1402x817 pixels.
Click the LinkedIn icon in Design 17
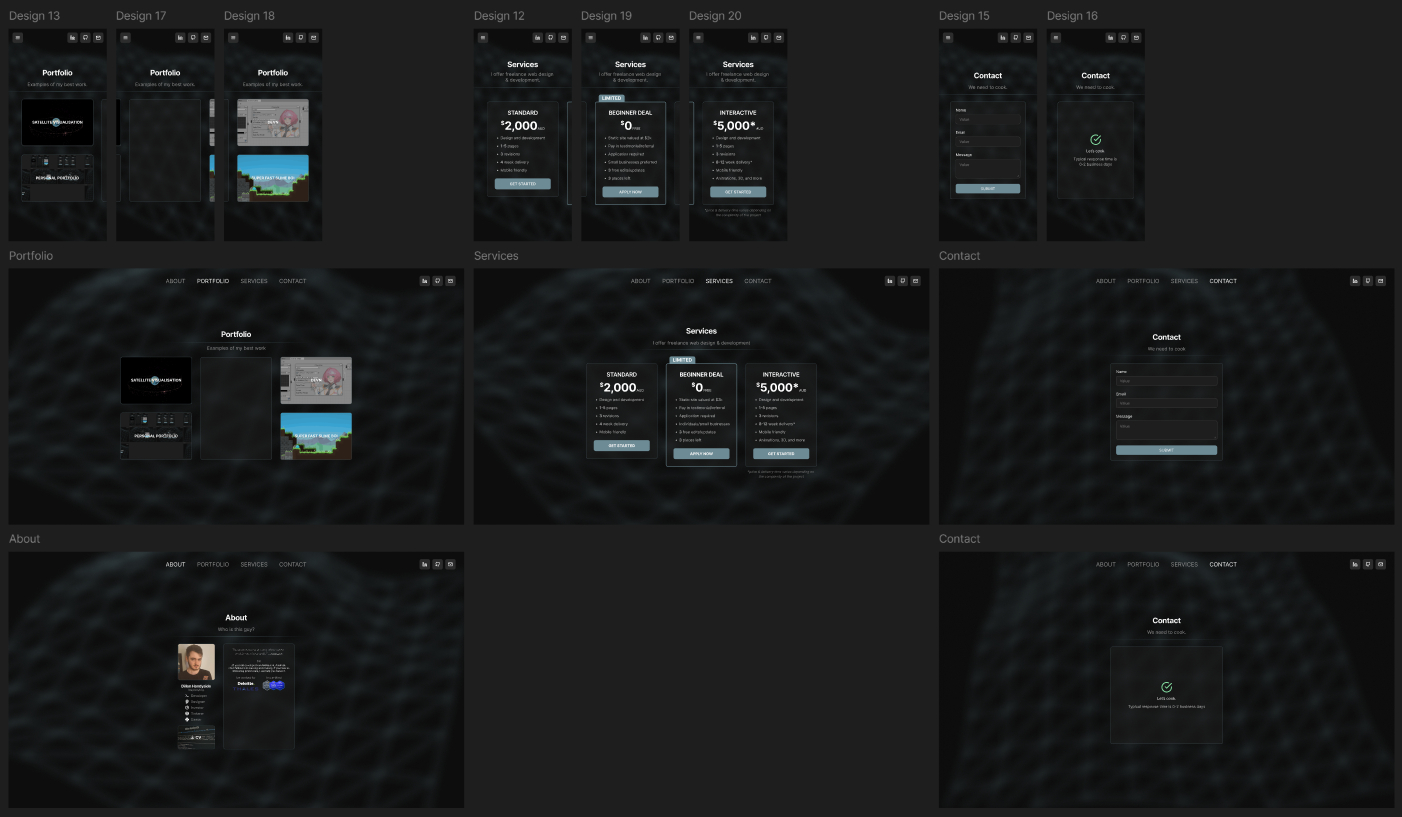point(180,38)
